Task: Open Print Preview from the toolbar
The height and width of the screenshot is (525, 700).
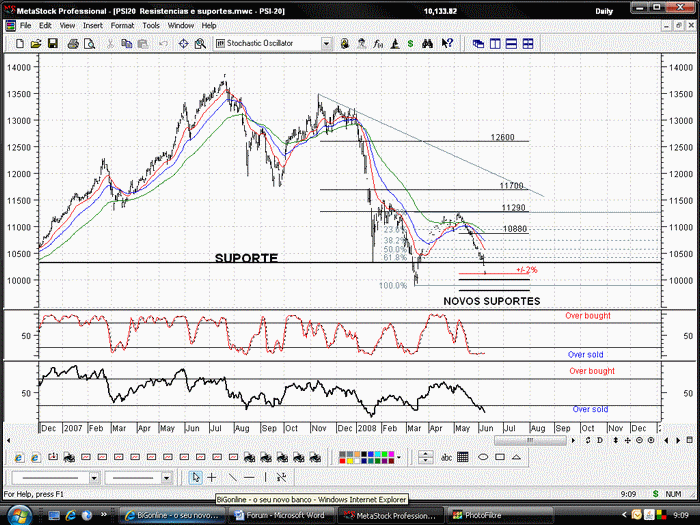Action: (x=90, y=44)
